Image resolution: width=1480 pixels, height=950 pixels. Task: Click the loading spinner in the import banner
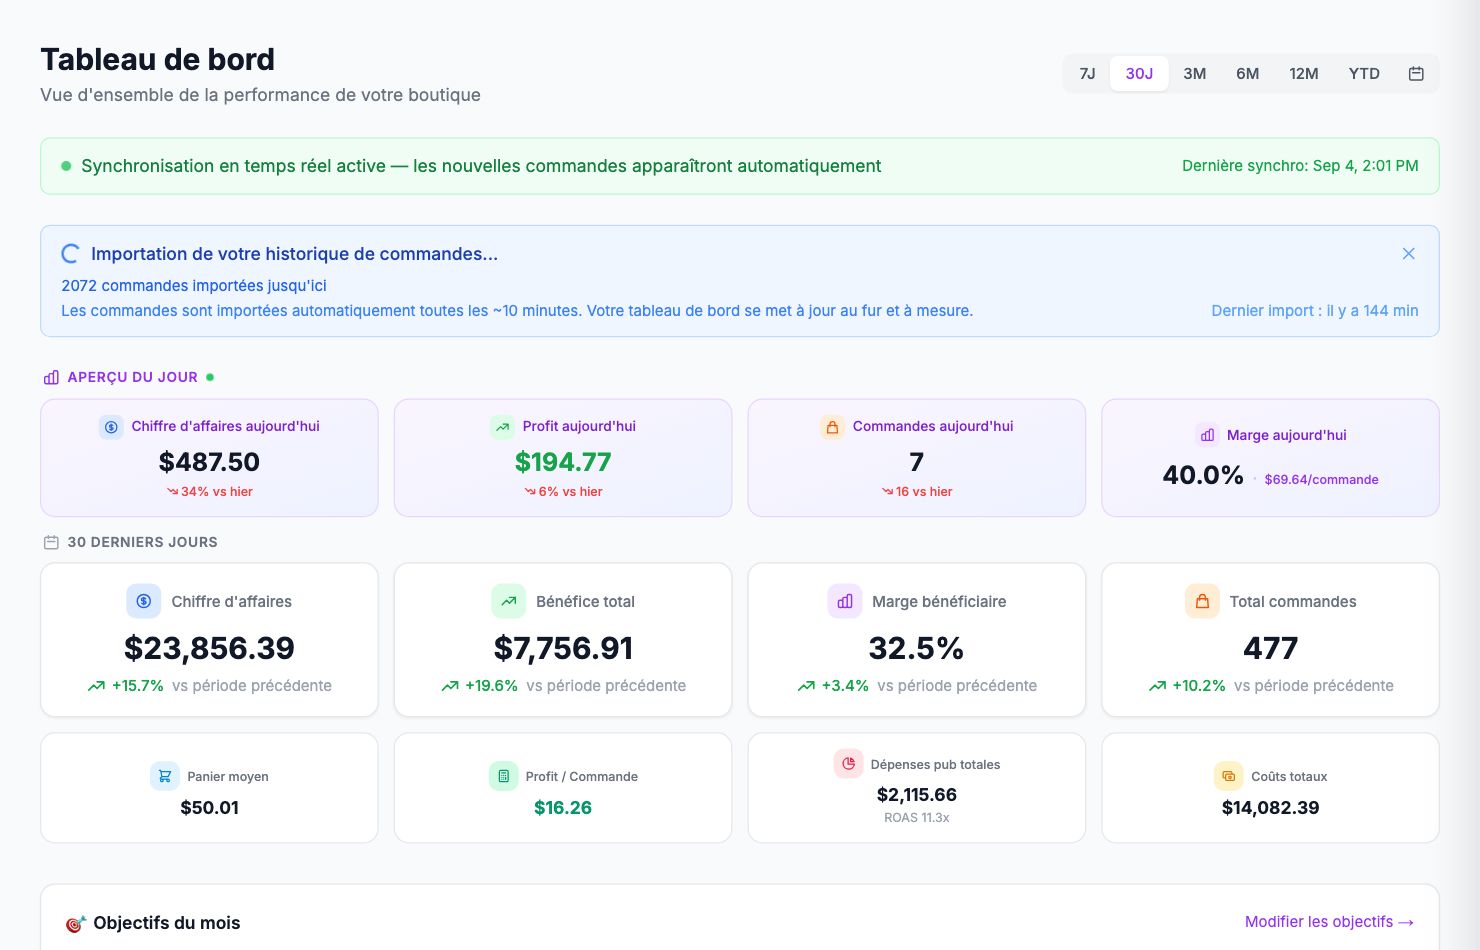[71, 254]
